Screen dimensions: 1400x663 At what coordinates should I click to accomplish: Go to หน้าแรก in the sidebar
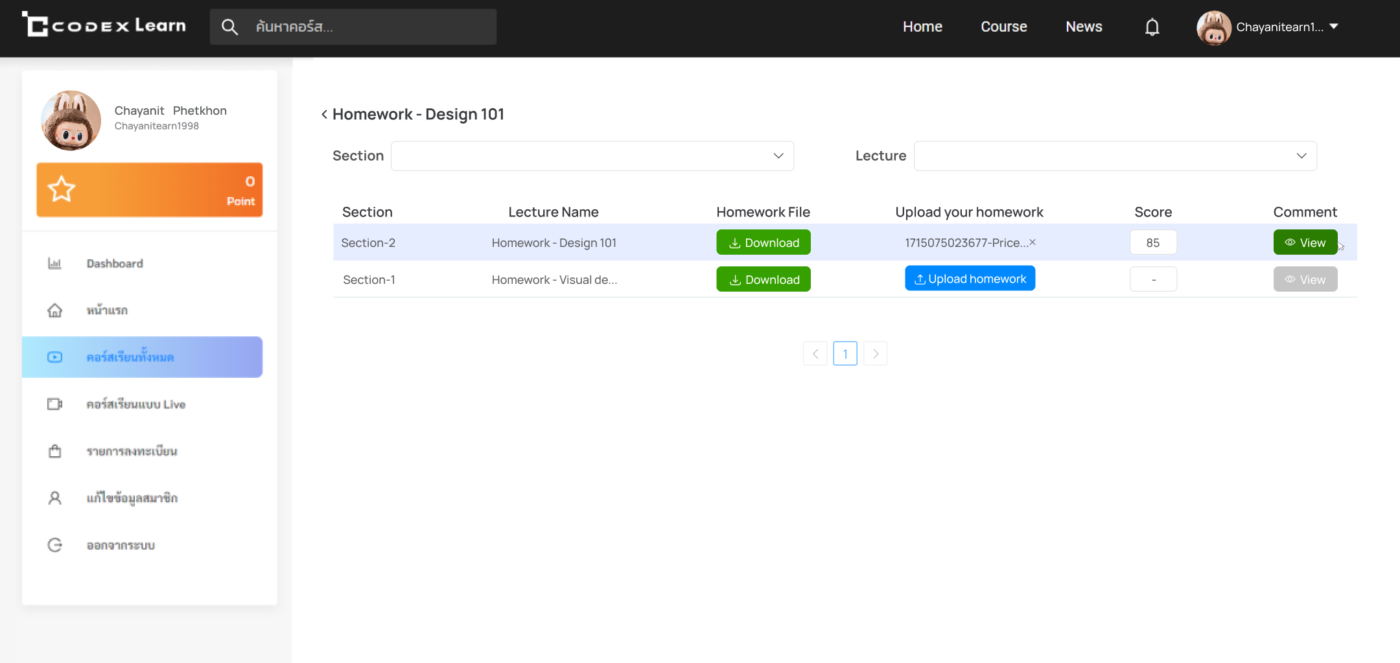(106, 311)
